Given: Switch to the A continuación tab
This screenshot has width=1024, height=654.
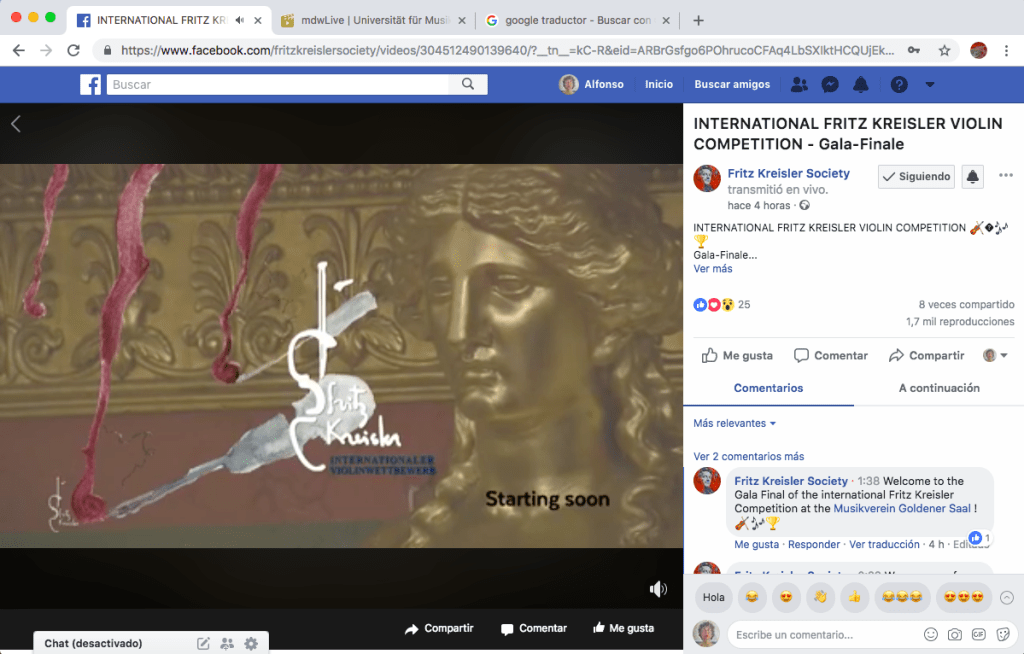Looking at the screenshot, I should point(938,388).
